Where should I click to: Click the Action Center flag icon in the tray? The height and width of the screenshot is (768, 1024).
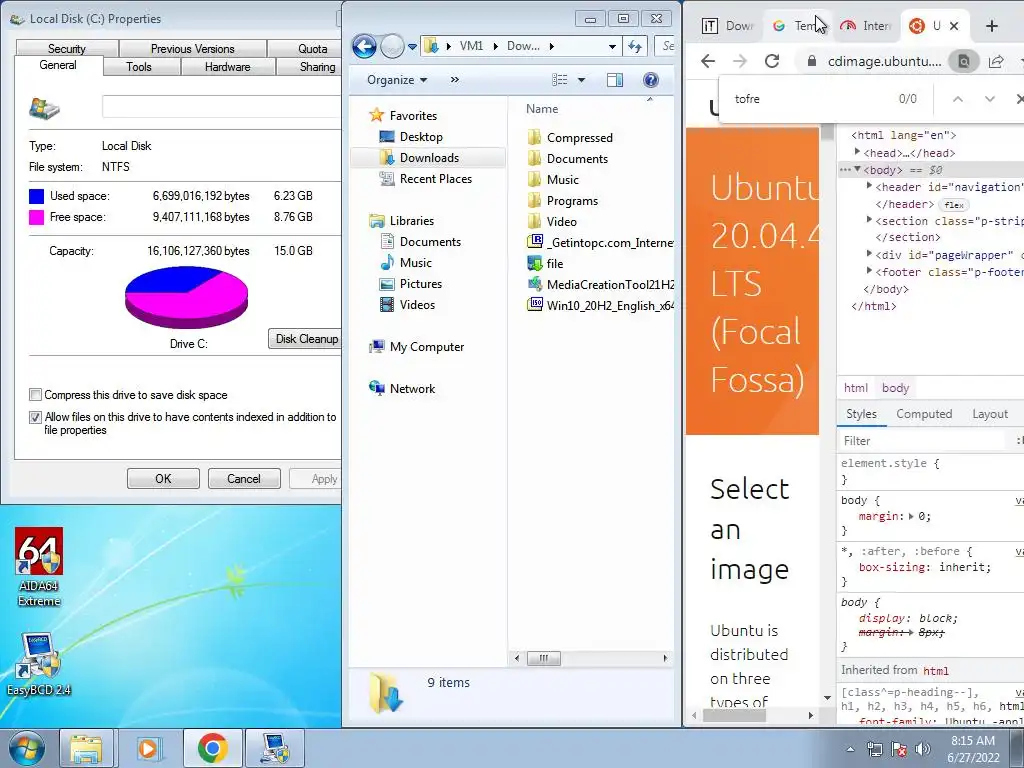899,749
